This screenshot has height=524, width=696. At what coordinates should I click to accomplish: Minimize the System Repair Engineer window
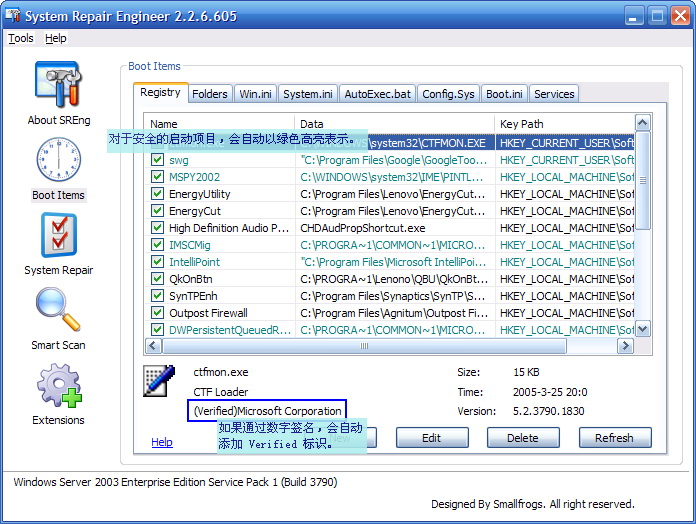(x=633, y=16)
